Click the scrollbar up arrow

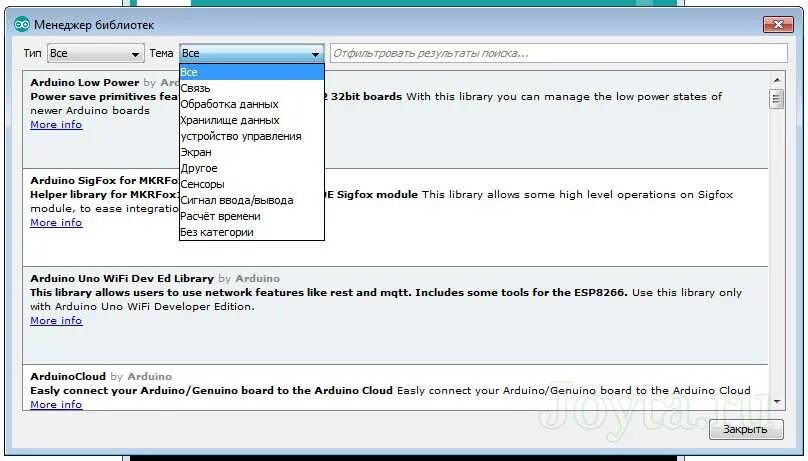point(777,80)
